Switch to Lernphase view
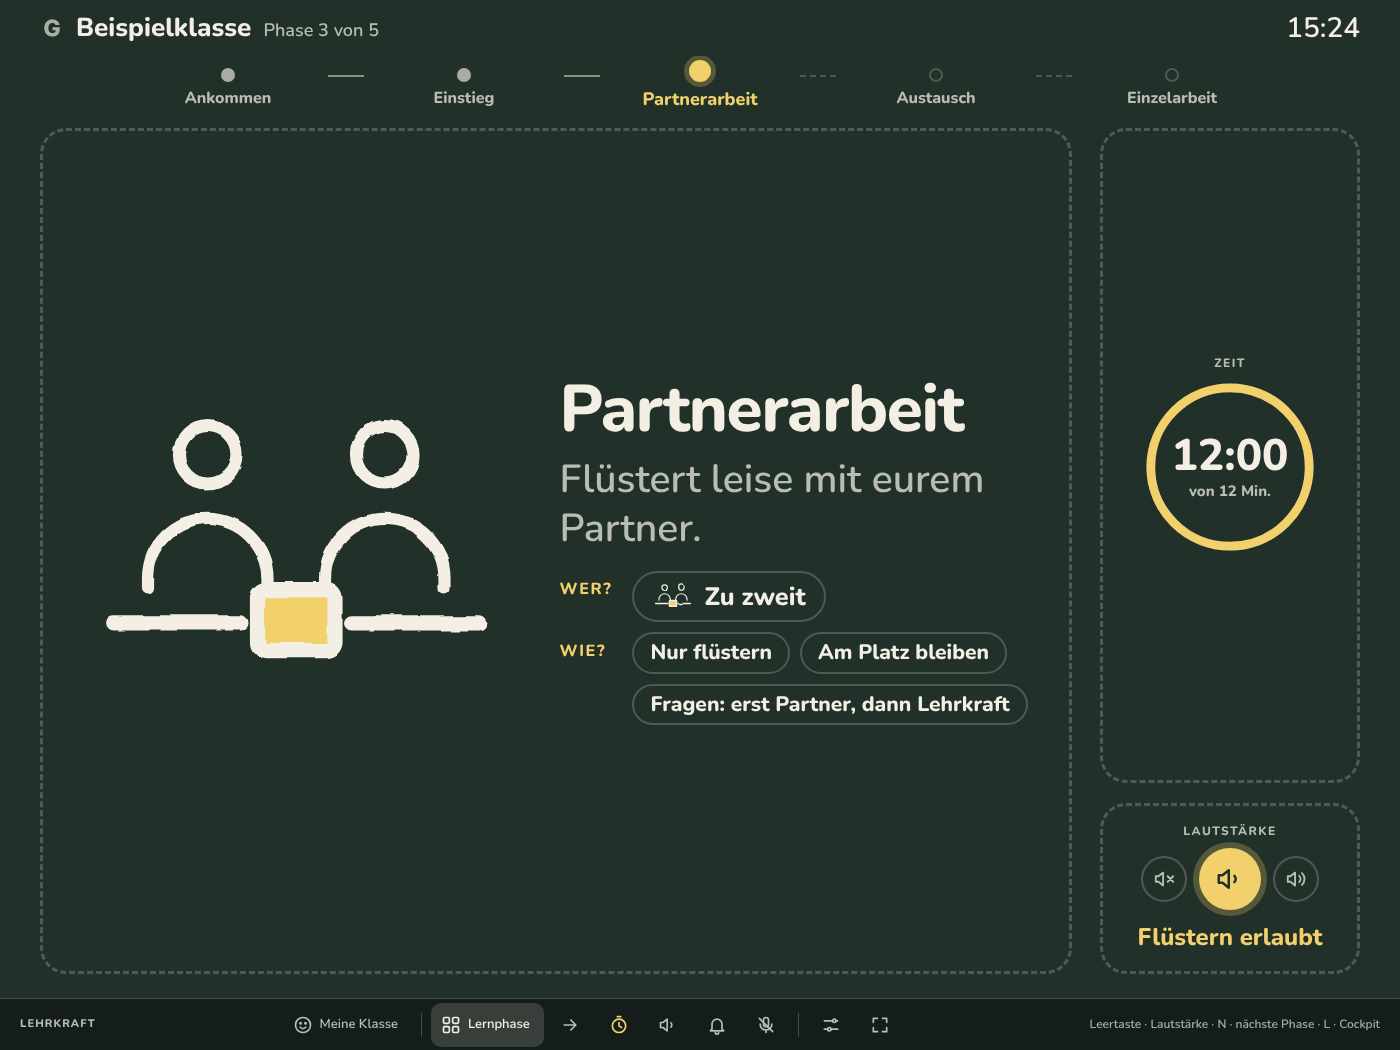 (487, 1025)
